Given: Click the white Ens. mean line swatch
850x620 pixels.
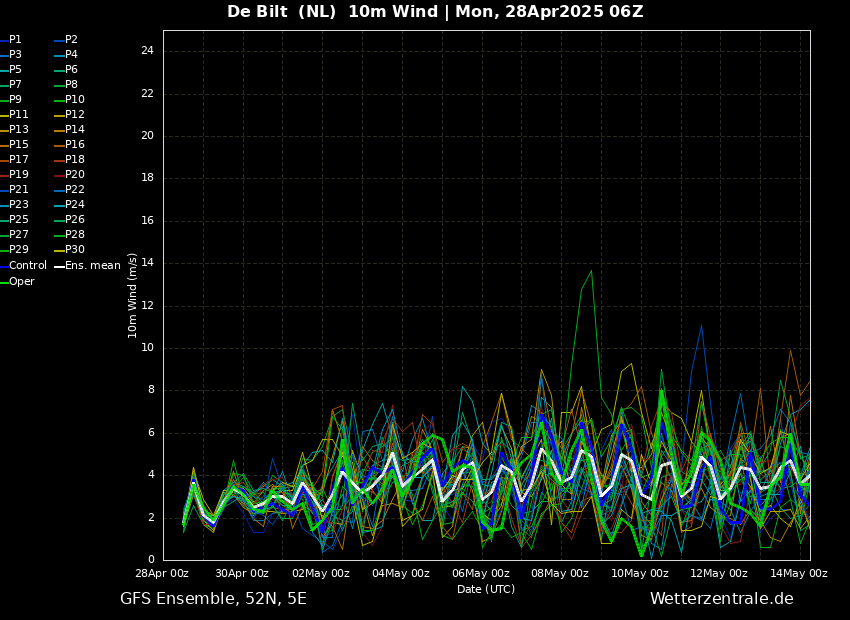Looking at the screenshot, I should coord(58,266).
